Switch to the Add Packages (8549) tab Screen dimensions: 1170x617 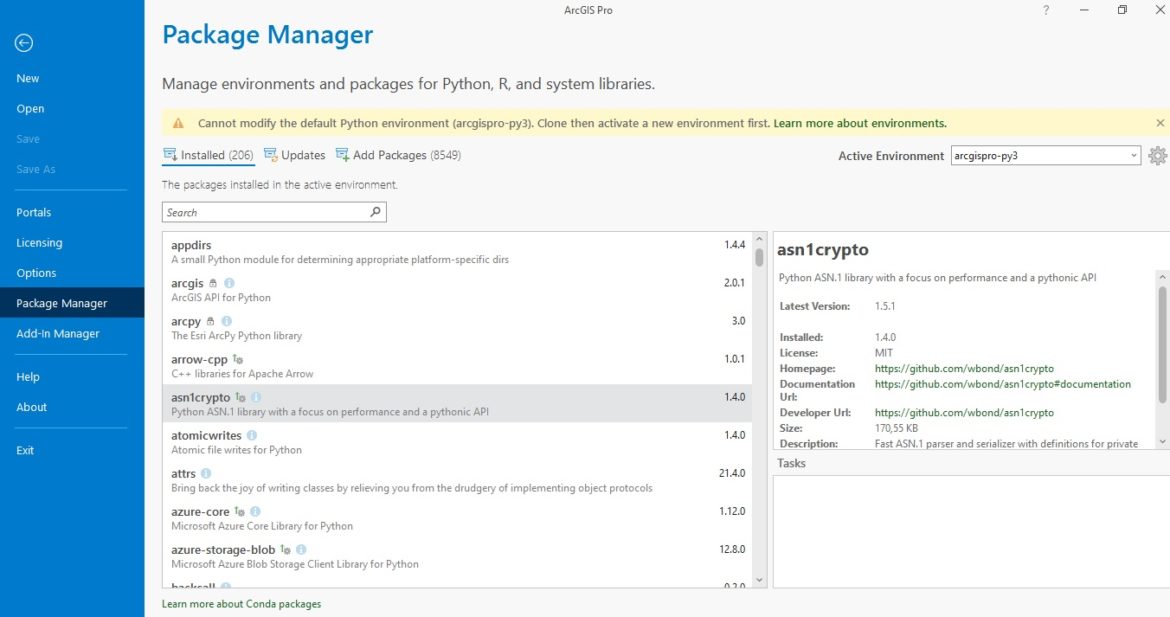398,155
